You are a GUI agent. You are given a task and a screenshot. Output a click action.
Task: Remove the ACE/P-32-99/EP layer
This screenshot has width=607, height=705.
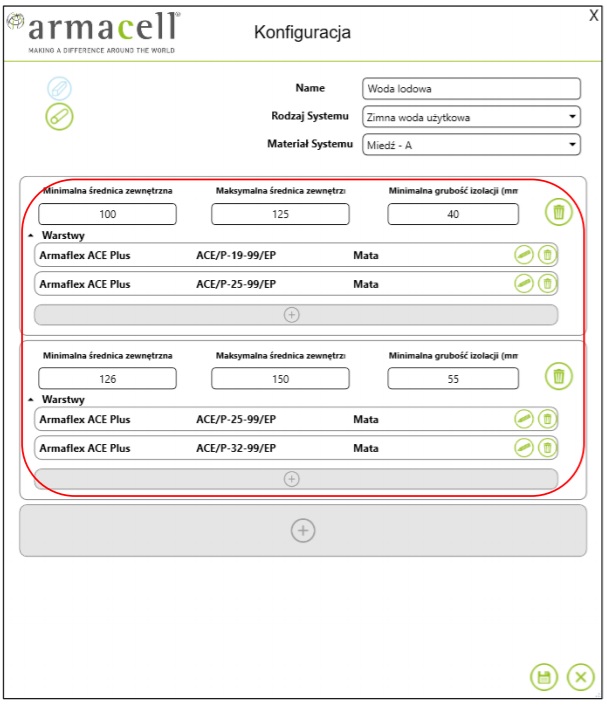pyautogui.click(x=547, y=447)
